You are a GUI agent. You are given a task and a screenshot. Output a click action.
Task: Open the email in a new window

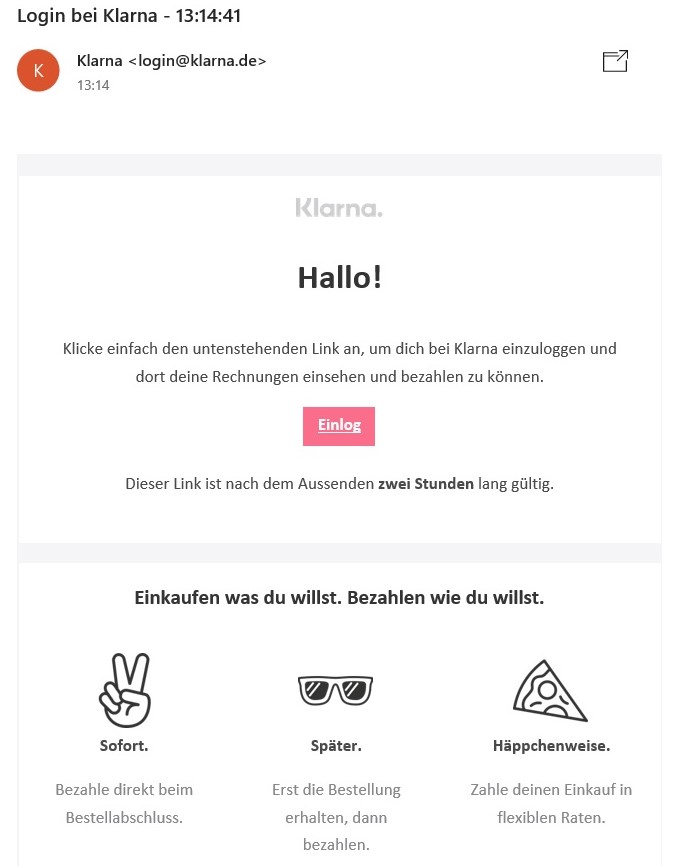615,61
